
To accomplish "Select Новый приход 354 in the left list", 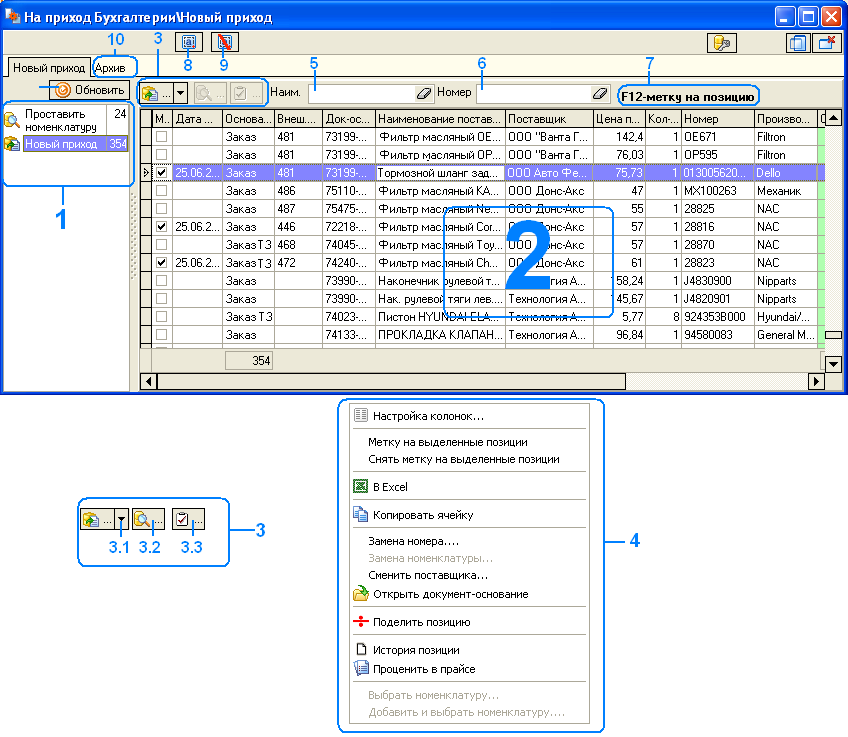I will [x=75, y=144].
